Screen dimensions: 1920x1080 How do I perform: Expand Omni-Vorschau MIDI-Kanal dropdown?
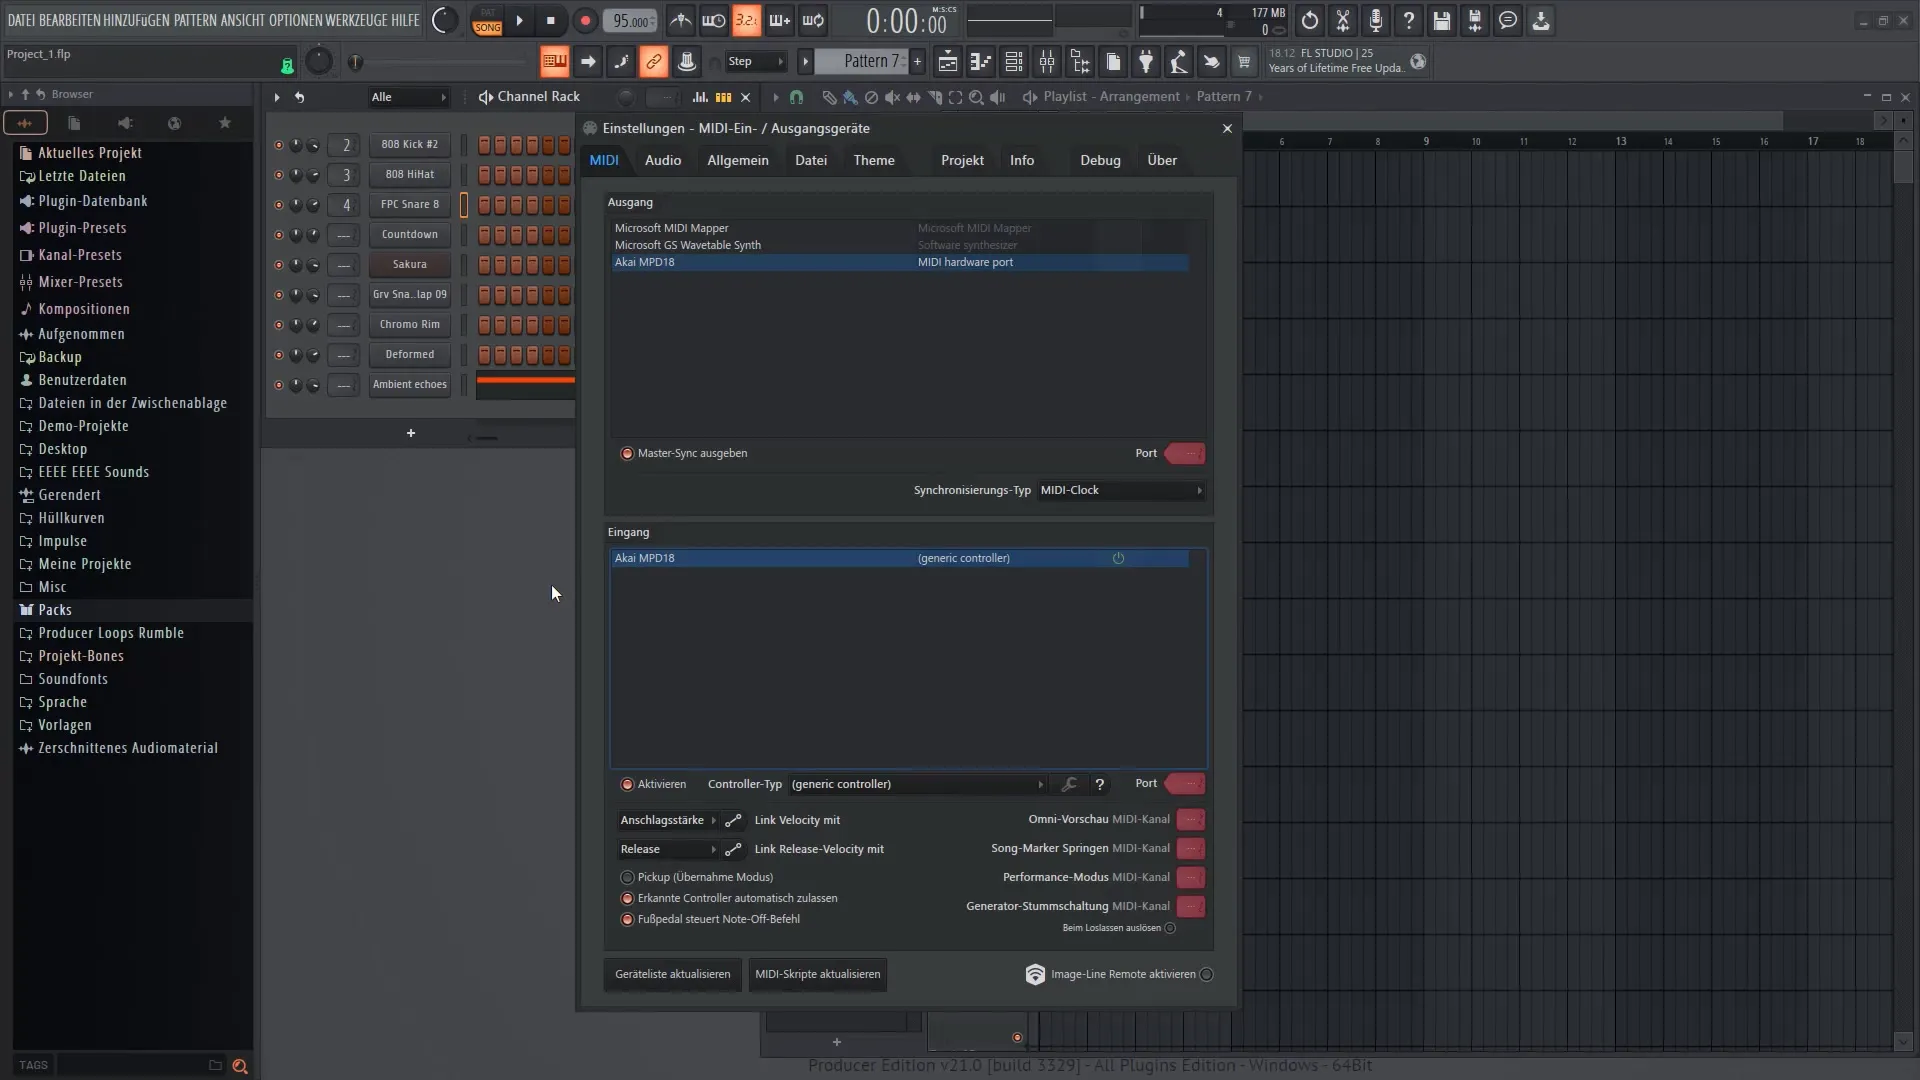click(1189, 819)
